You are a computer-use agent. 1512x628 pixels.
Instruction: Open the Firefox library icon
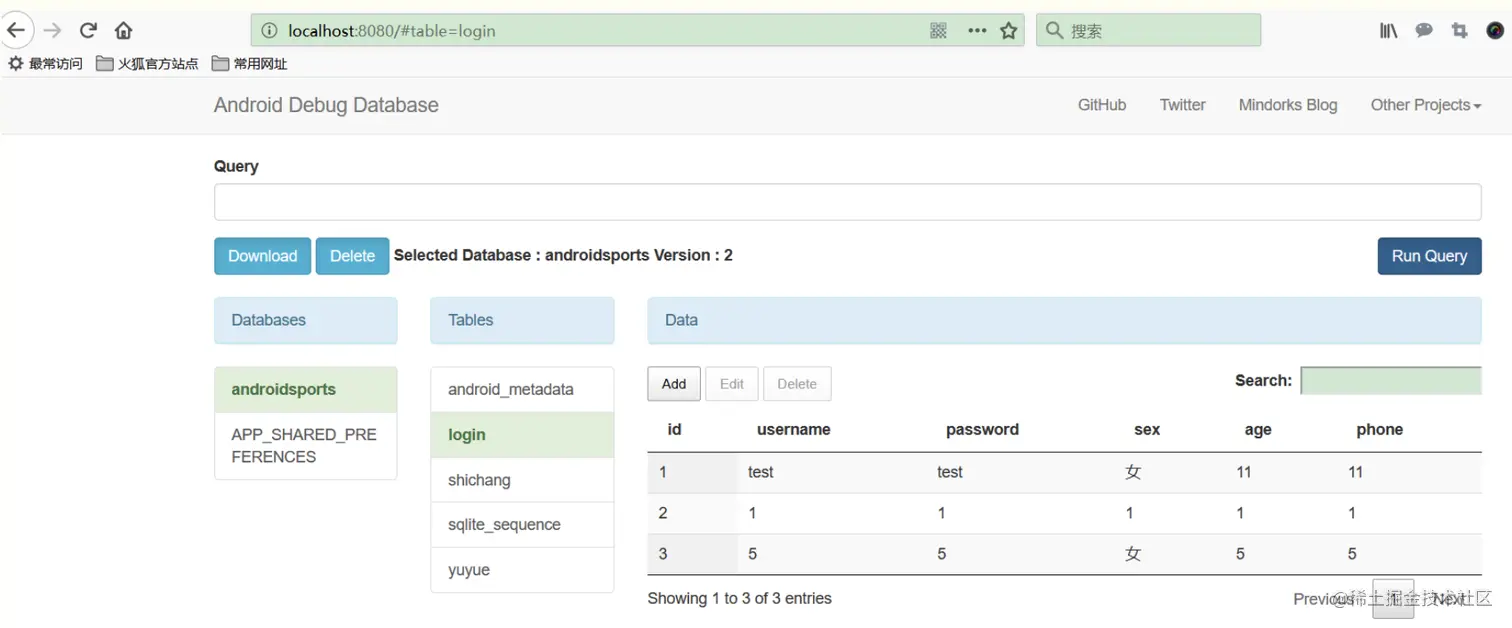1388,31
